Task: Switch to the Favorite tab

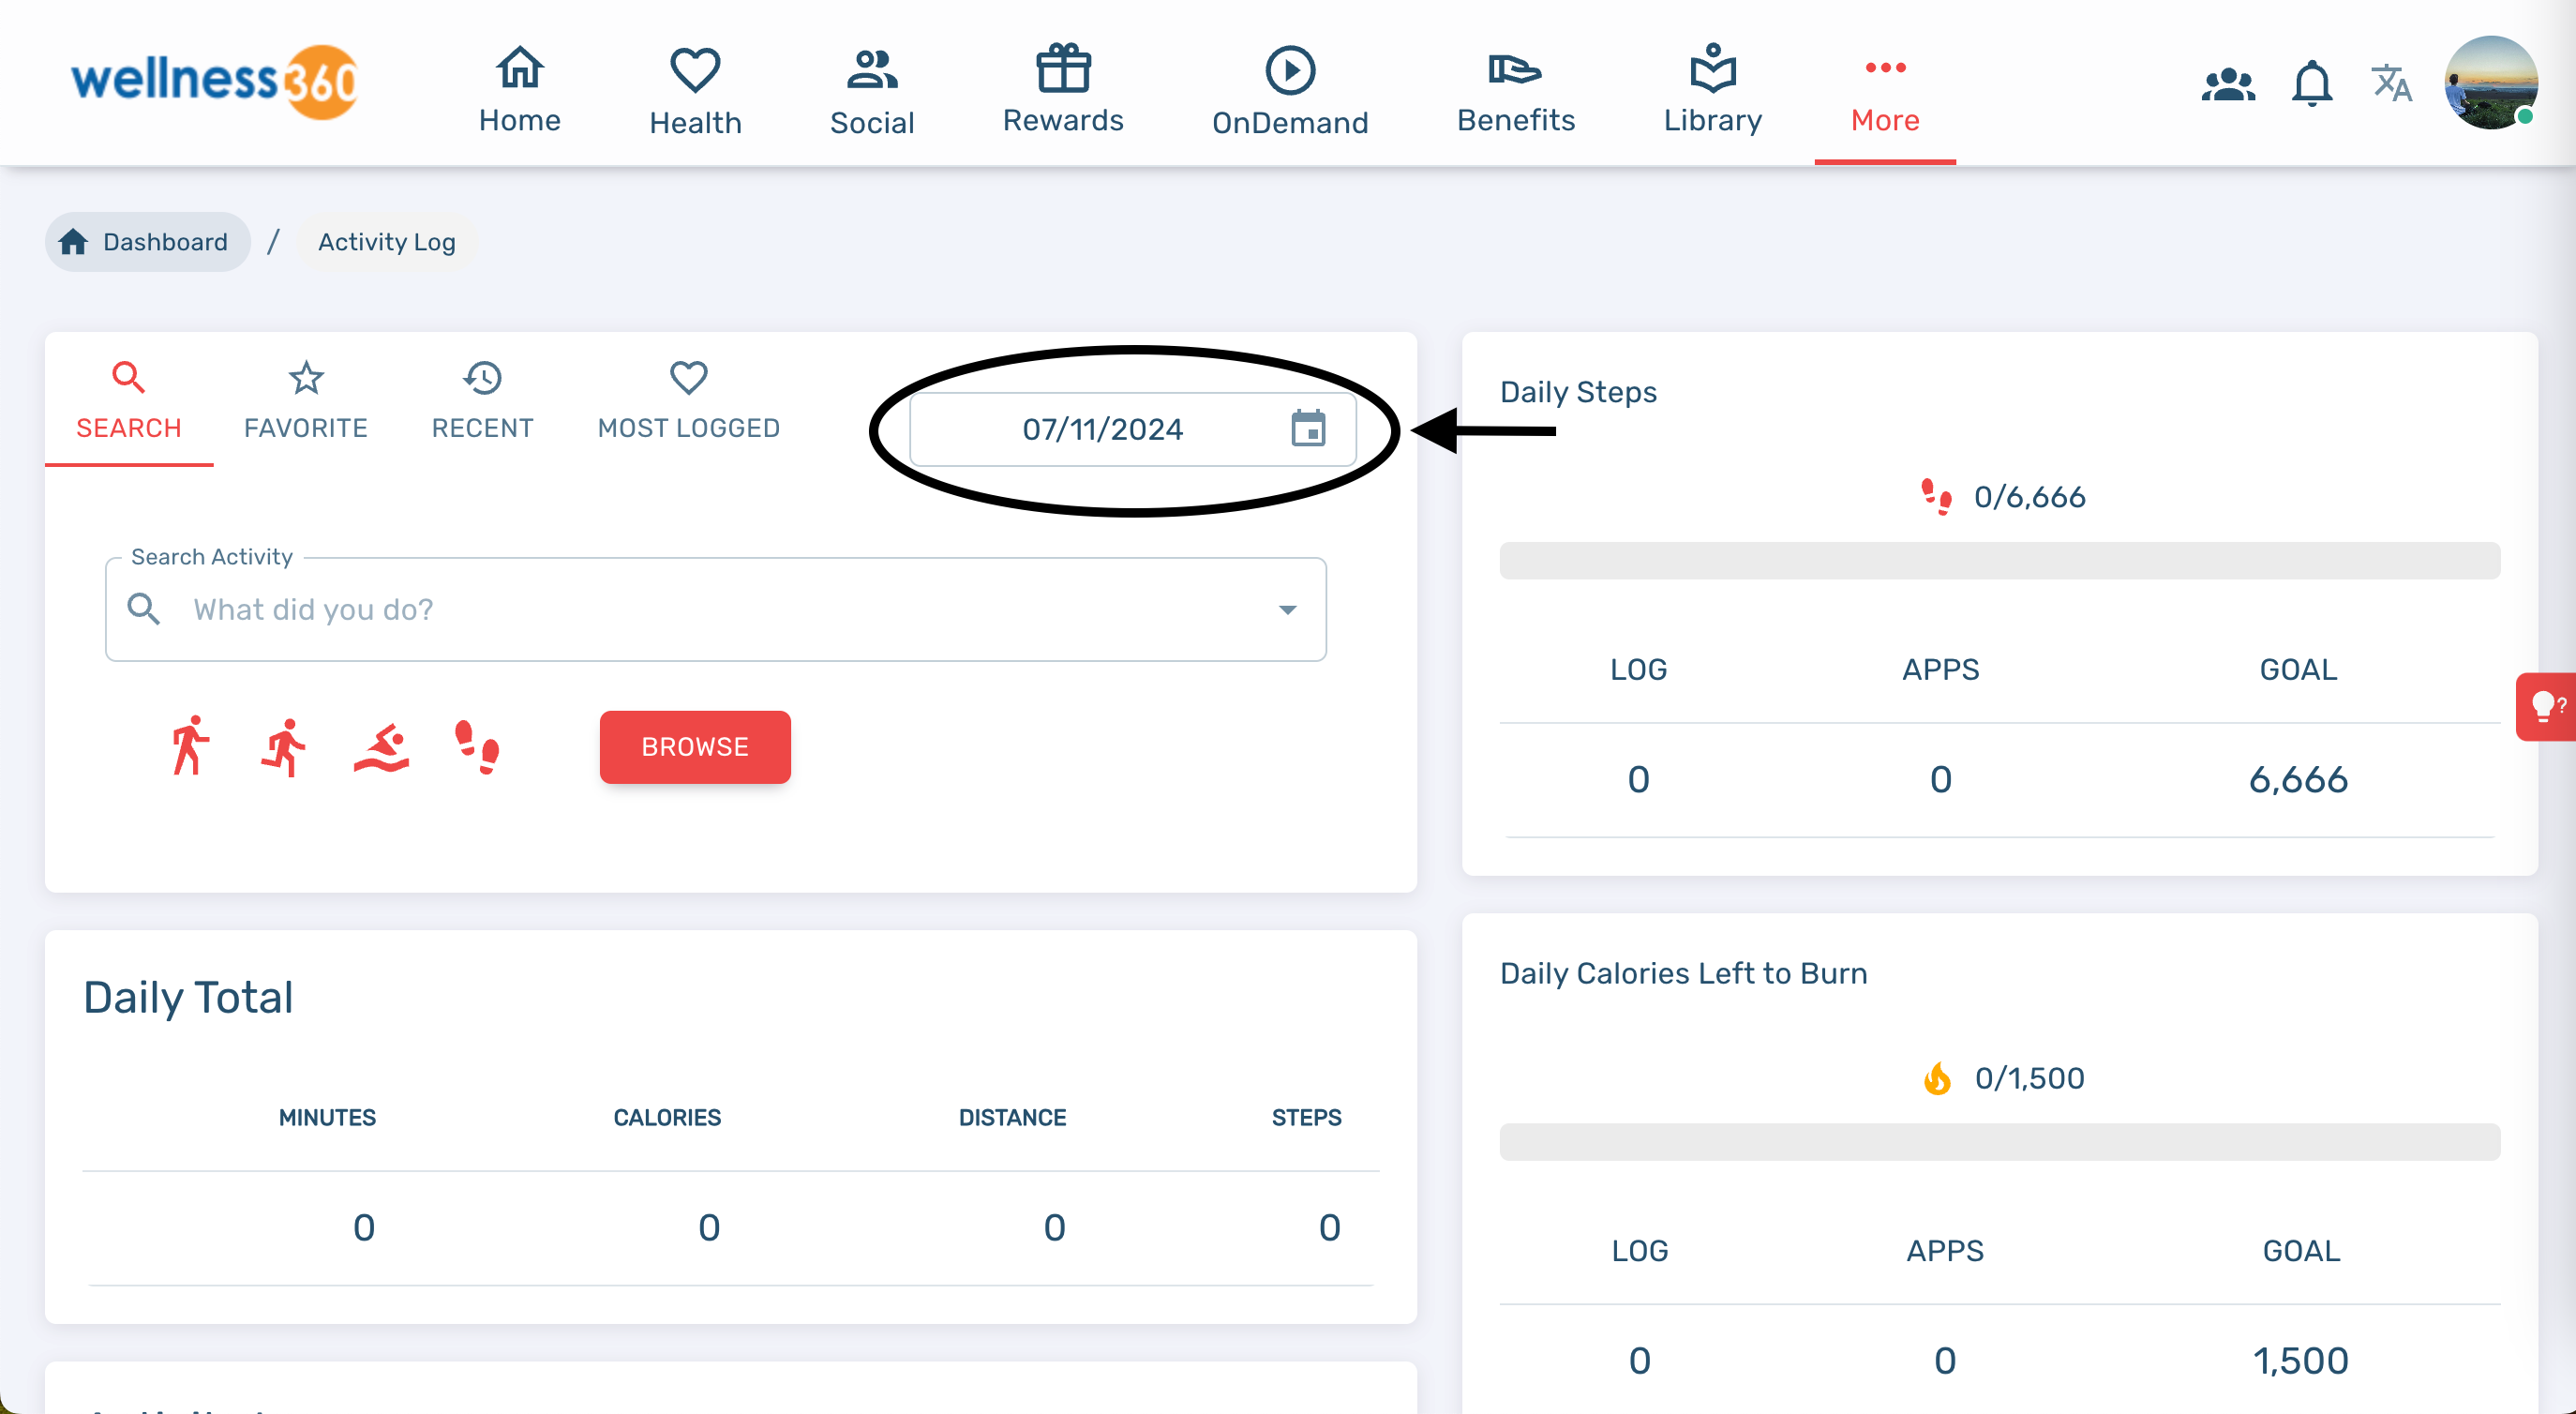Action: point(305,401)
